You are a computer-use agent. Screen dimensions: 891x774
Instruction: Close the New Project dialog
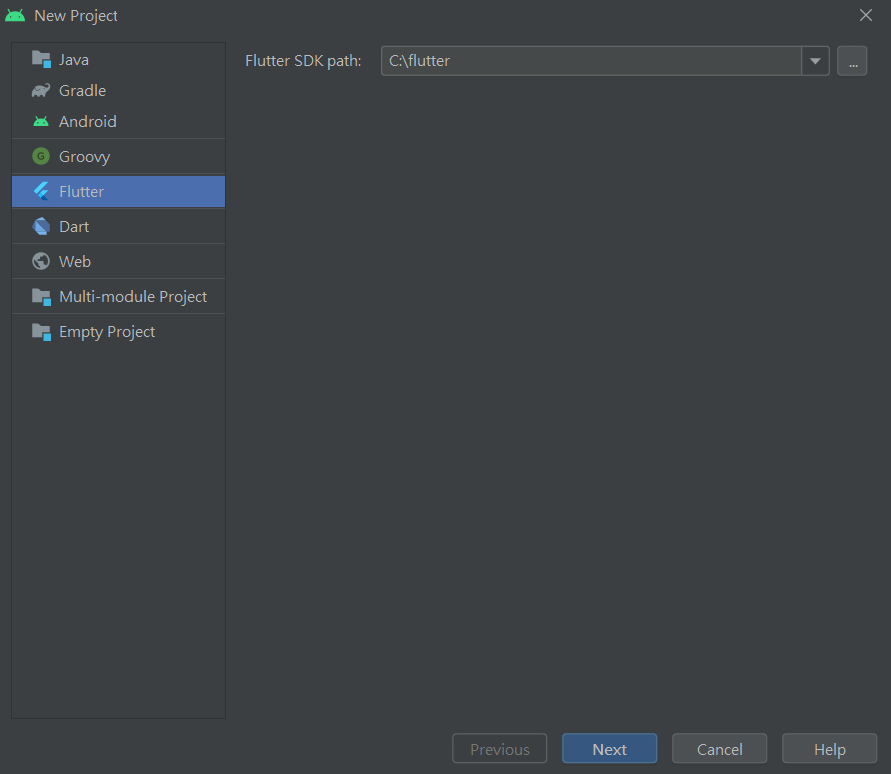(865, 15)
